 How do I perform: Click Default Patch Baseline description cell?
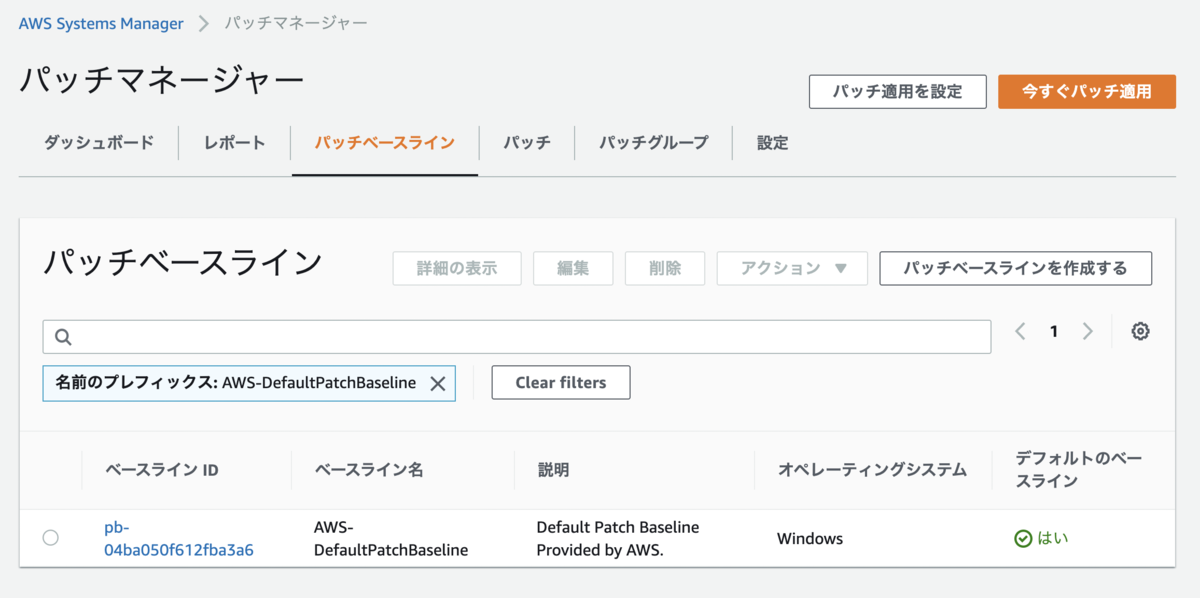pos(618,538)
